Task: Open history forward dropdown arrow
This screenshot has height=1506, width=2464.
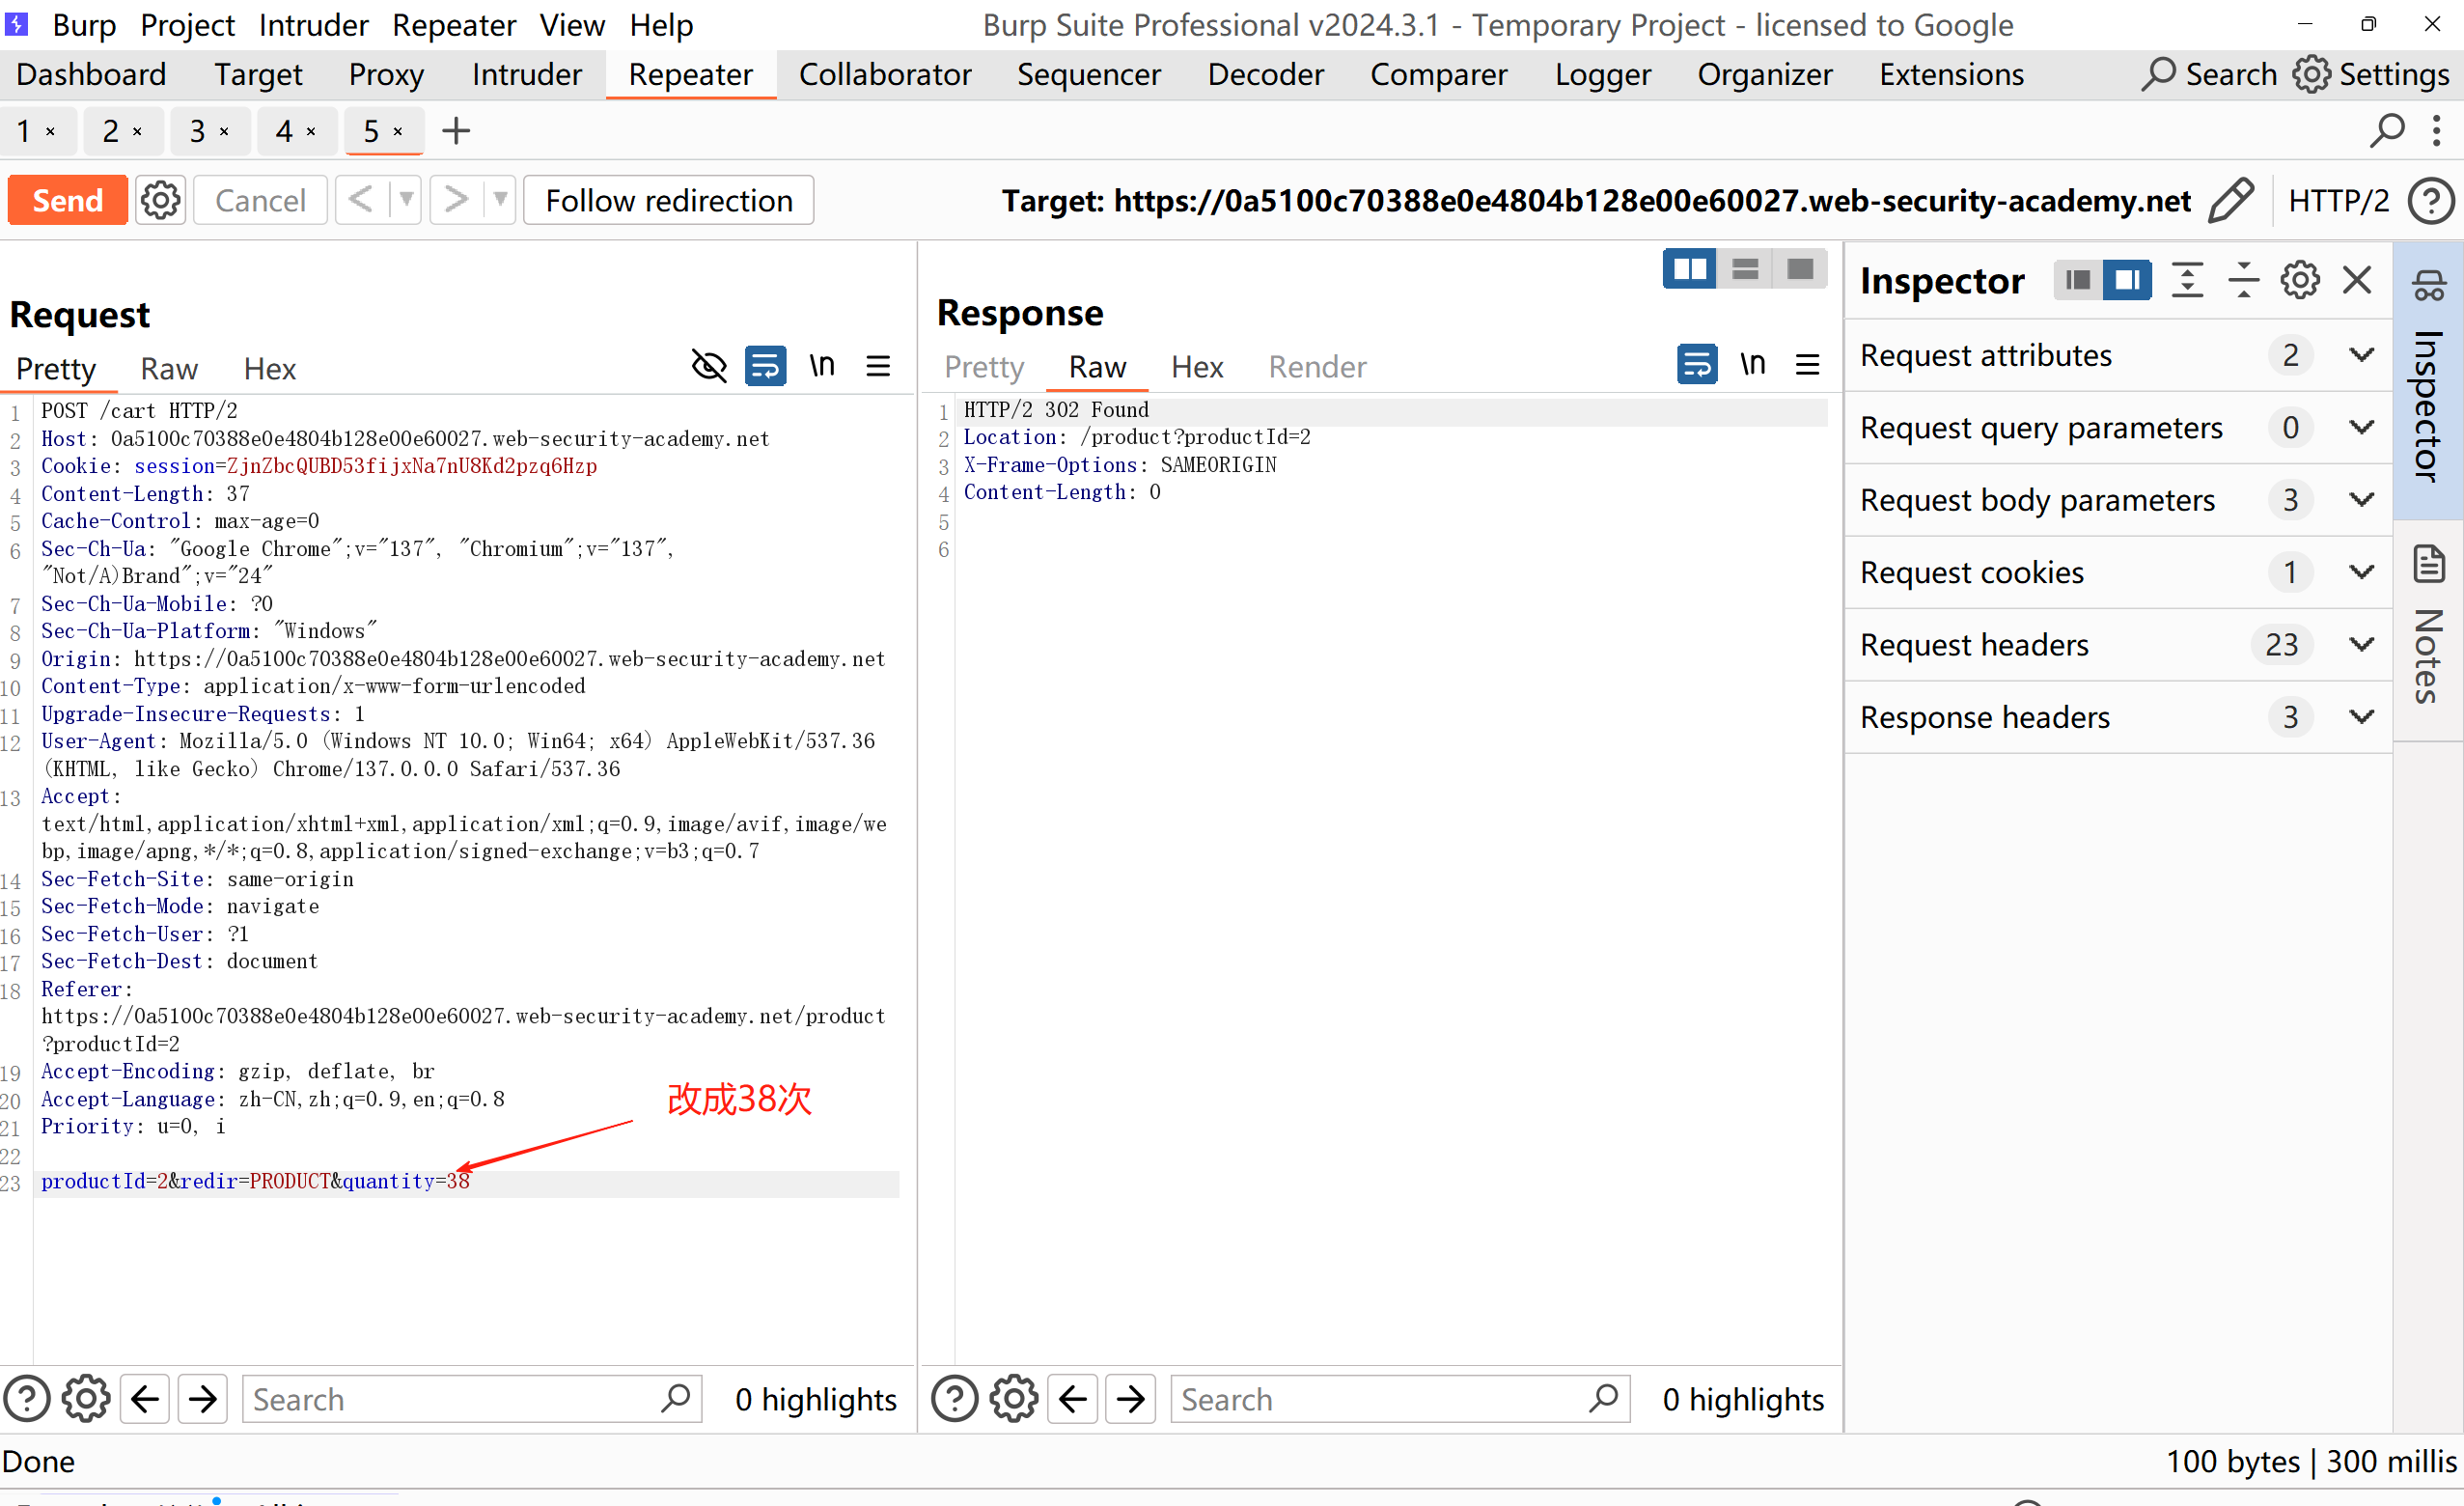Action: 500,200
